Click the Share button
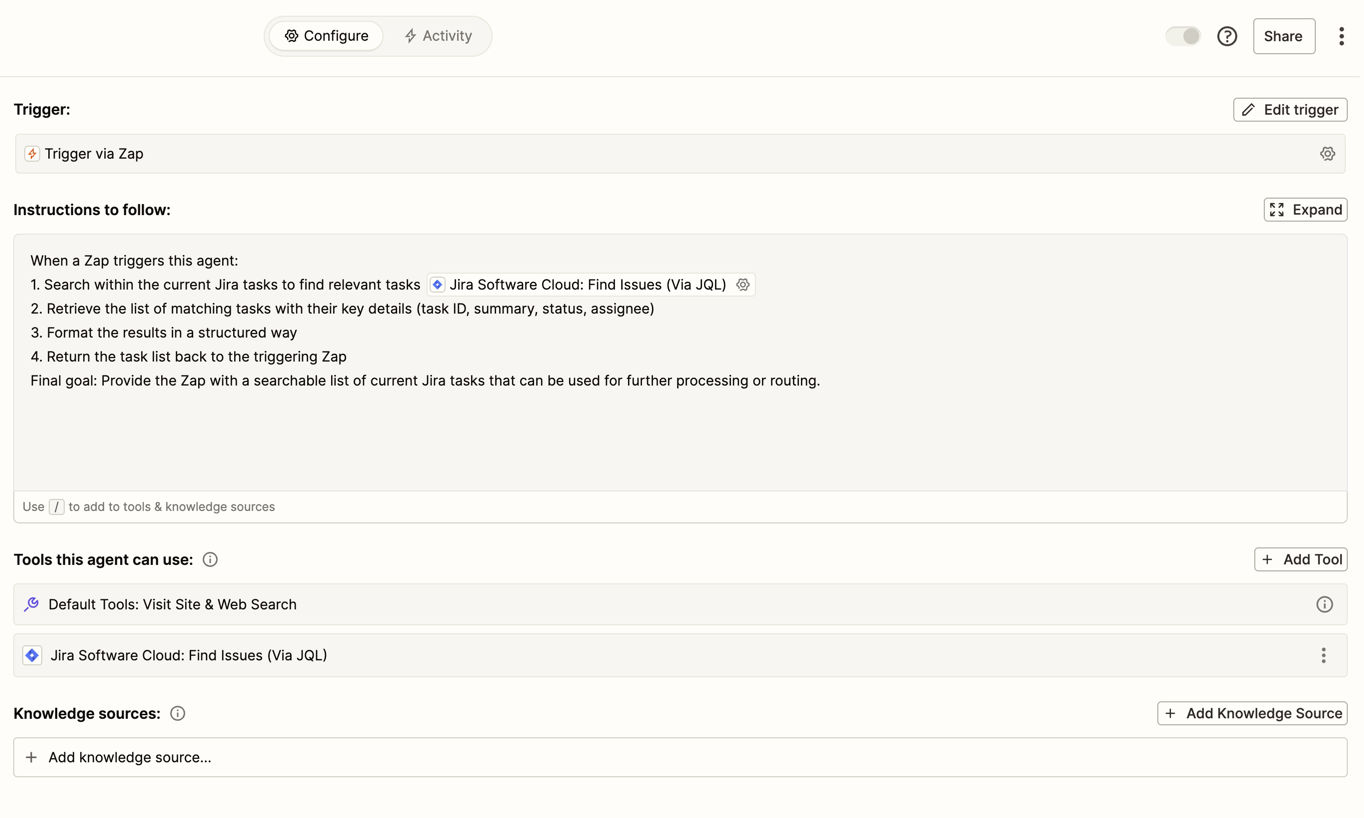The image size is (1364, 818). (1283, 36)
